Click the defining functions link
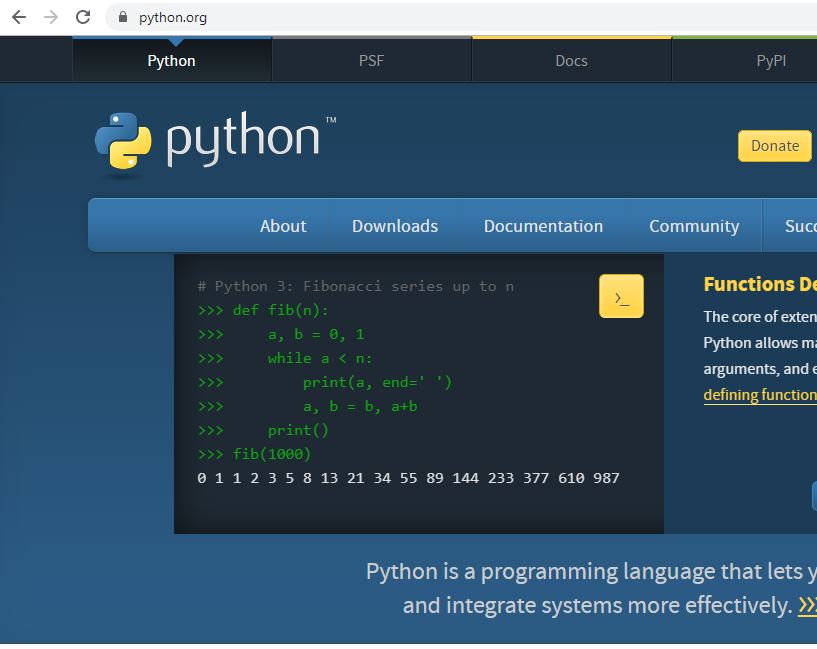Viewport: 817px width, 649px height. point(760,395)
